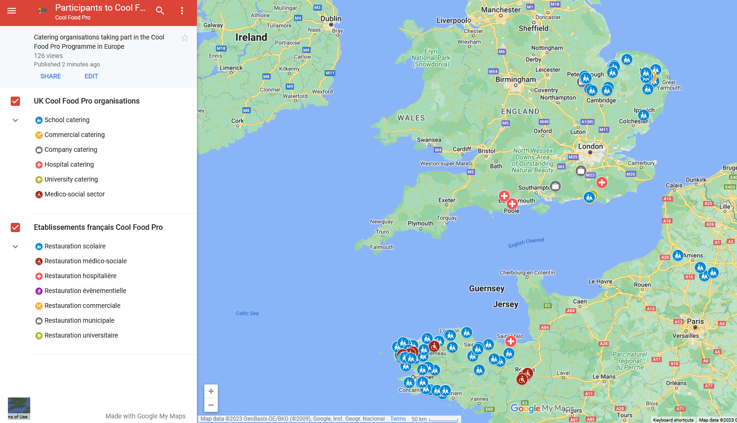Select the School catering legend entry
The height and width of the screenshot is (423, 737).
(62, 120)
